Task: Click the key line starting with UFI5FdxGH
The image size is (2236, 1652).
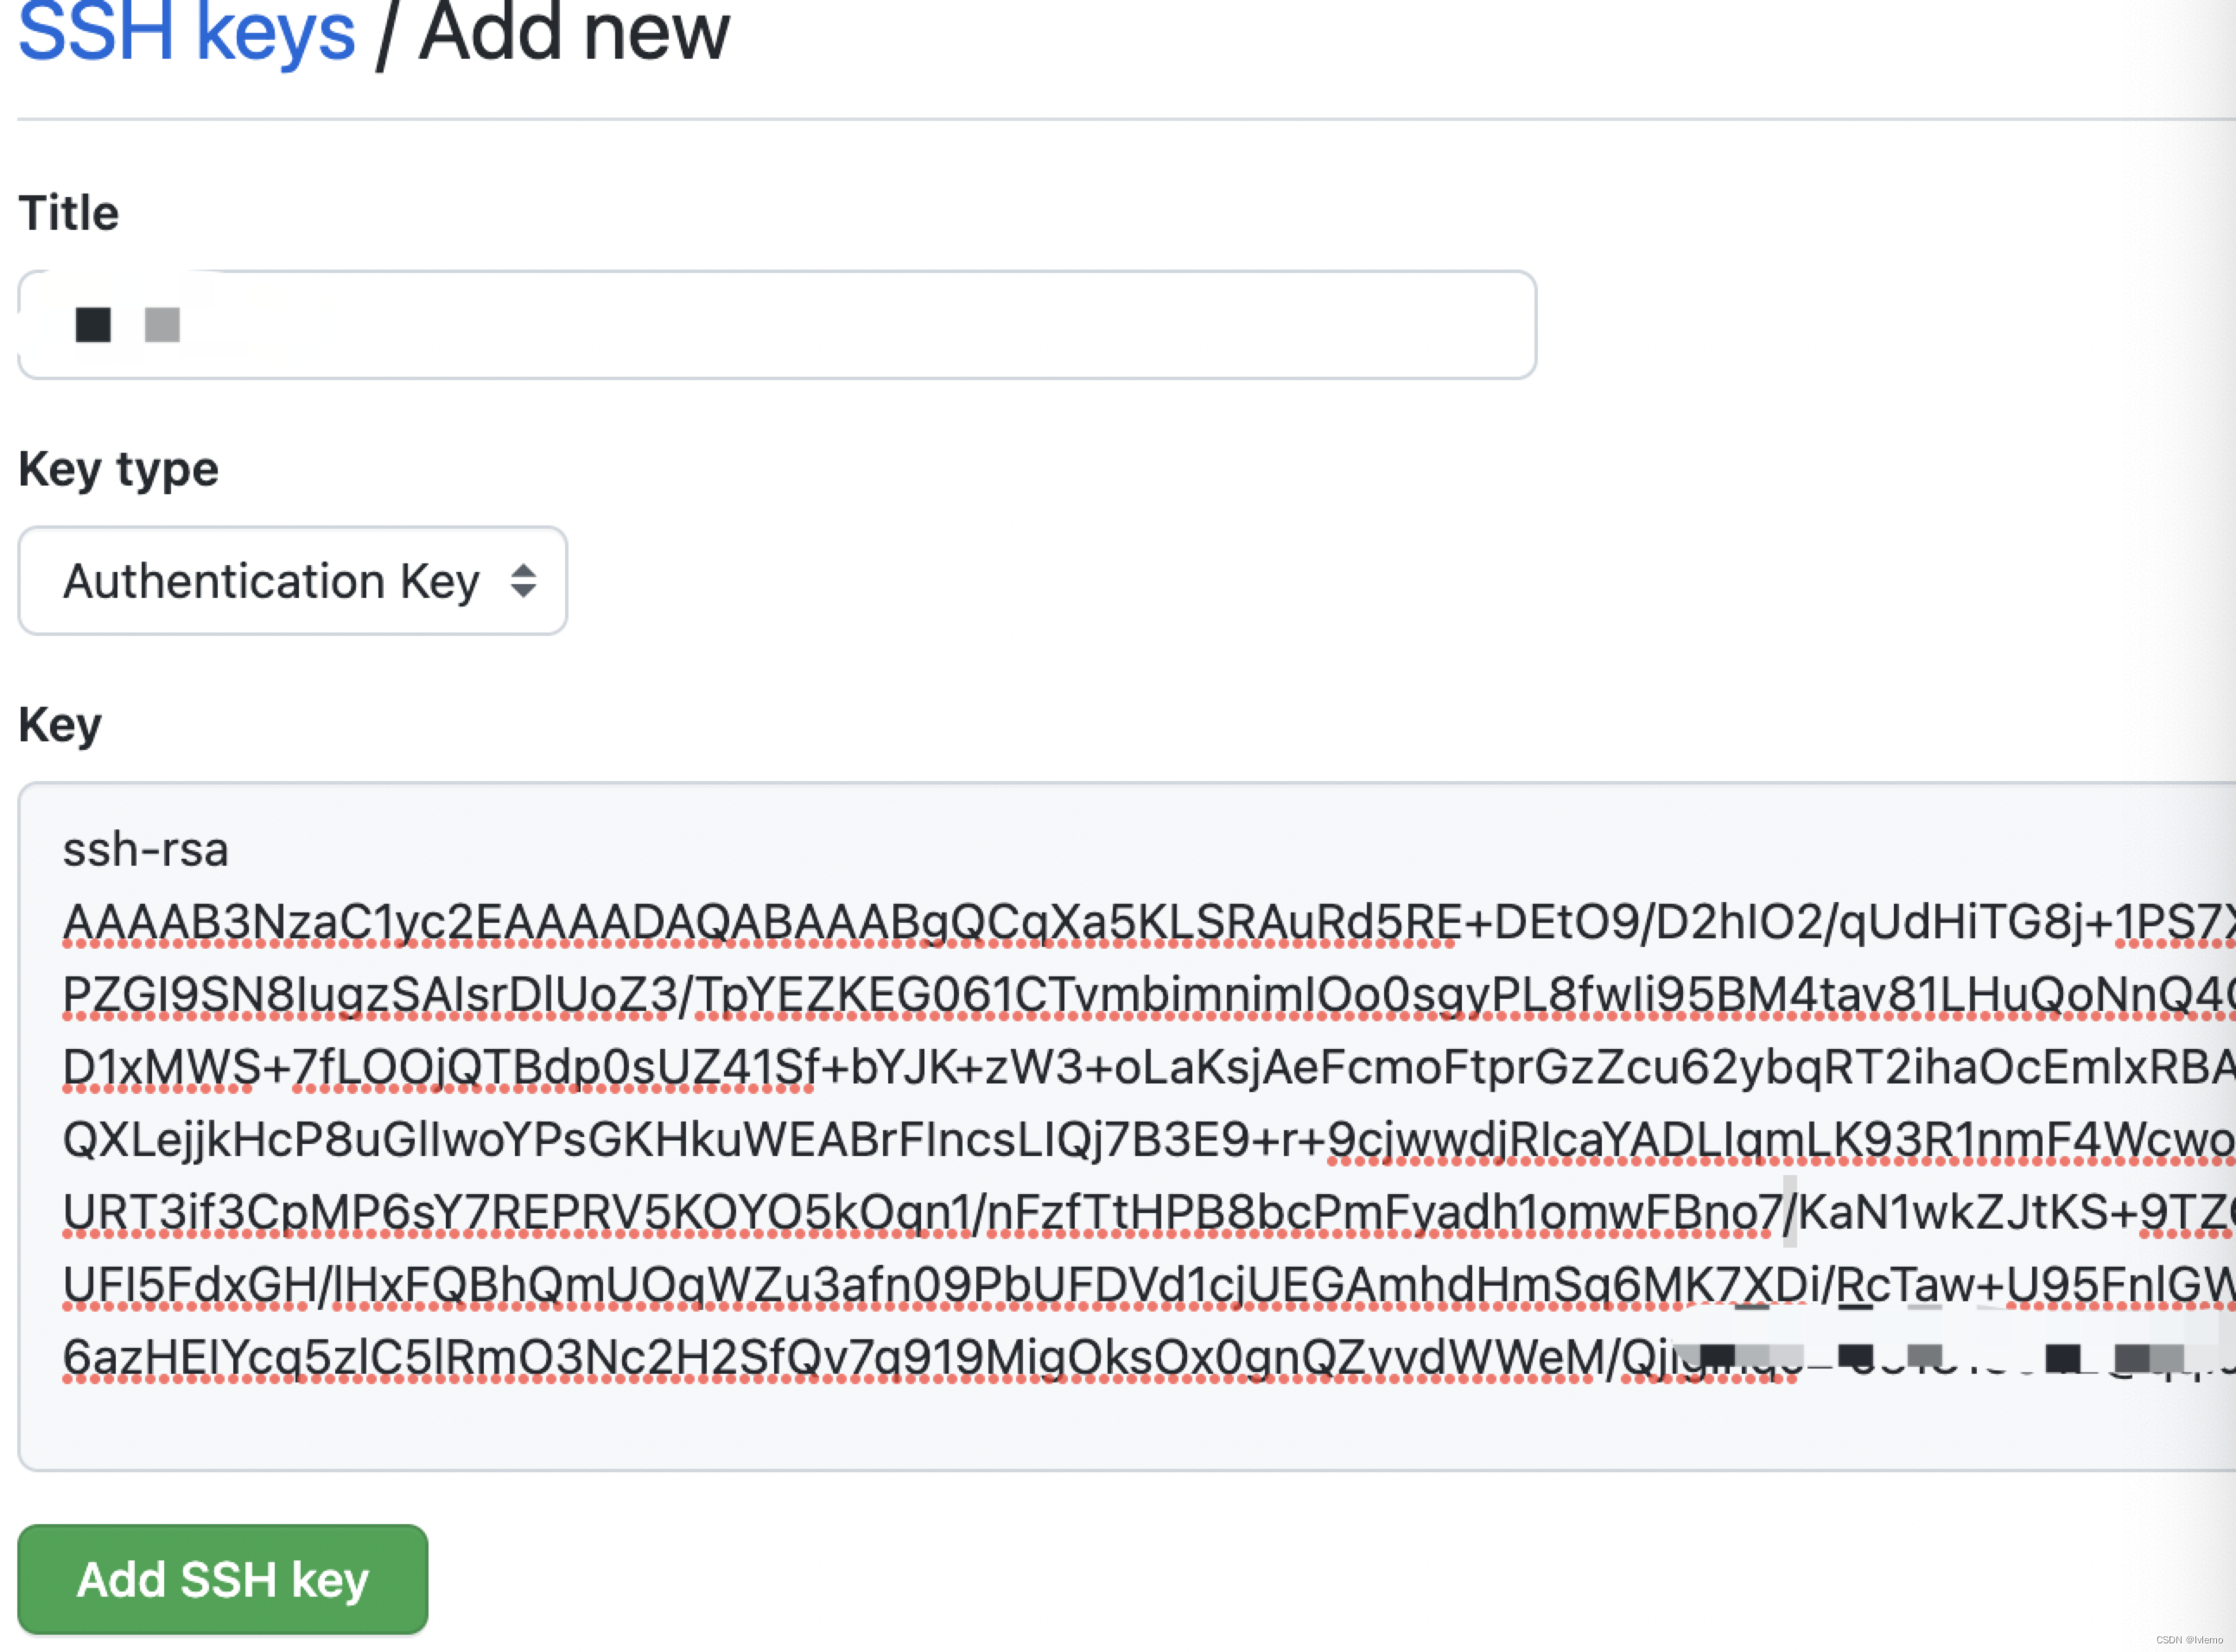Action: pos(1148,1286)
